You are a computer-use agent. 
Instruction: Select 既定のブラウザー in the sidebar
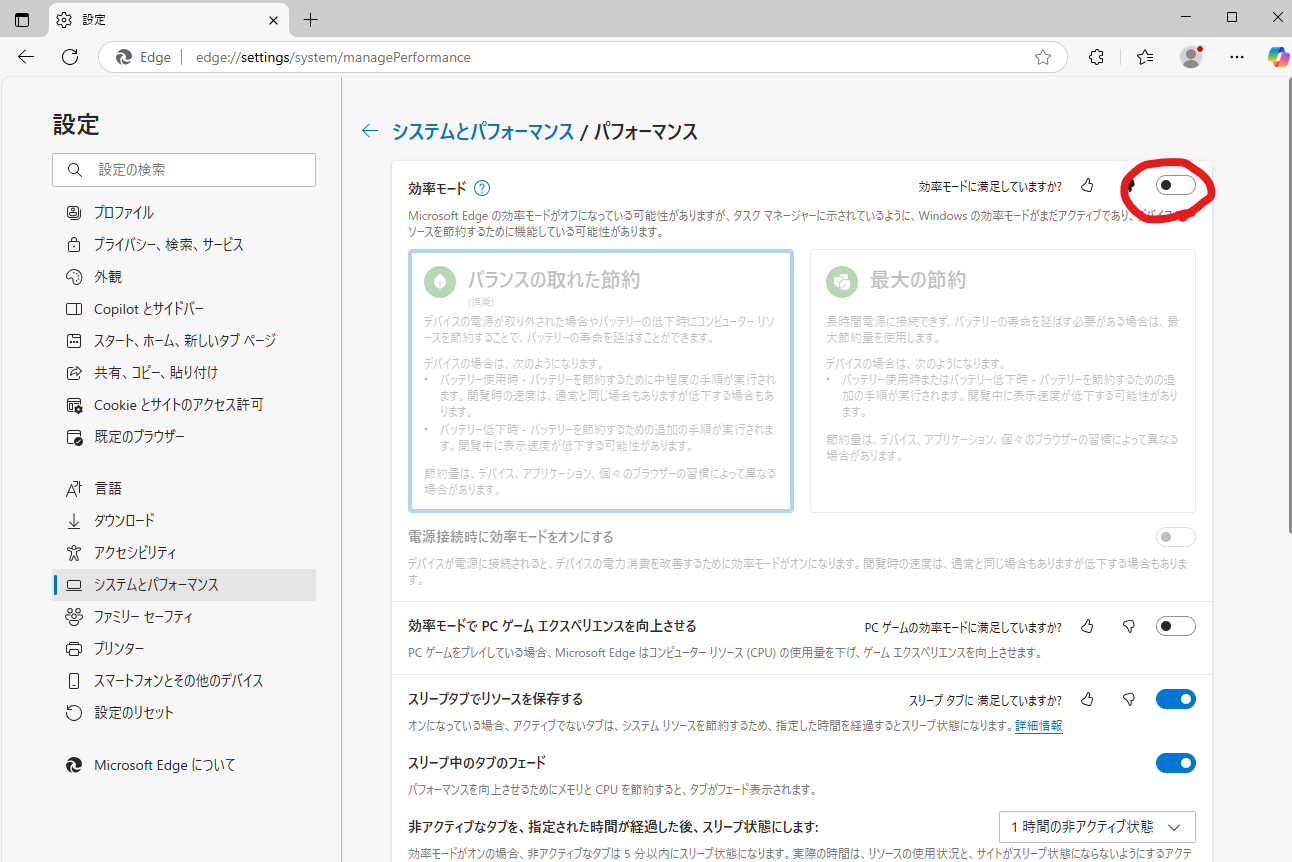click(184, 436)
